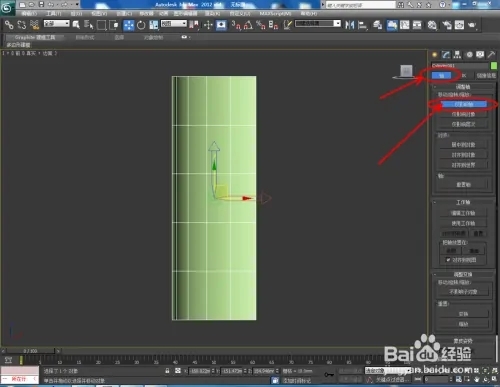Screen dimensions: 500x387
Task: Toggle the Graphite Modeling Tools ribbon icon
Action: [392, 25]
